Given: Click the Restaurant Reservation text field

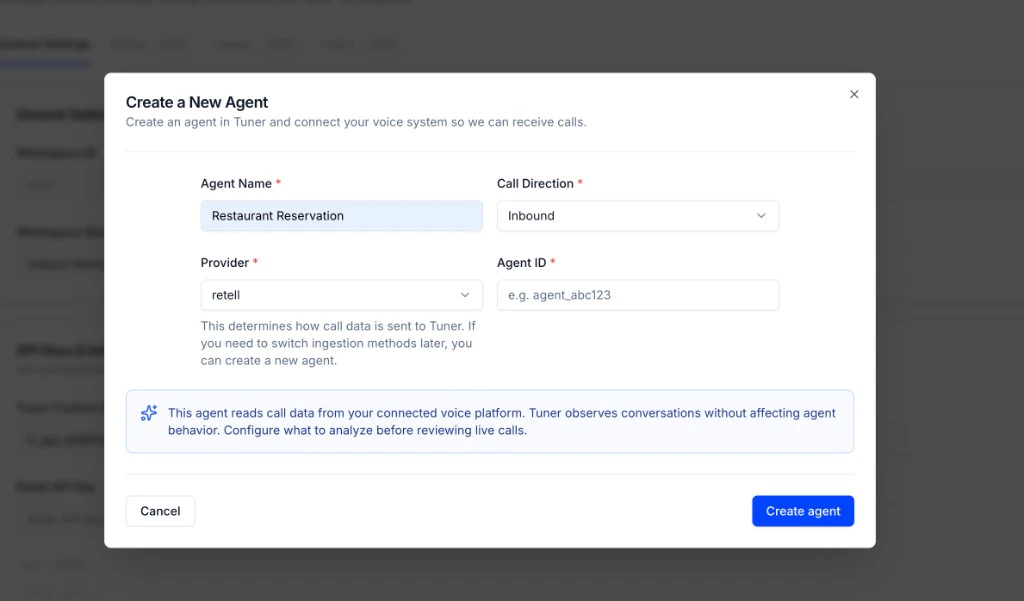Looking at the screenshot, I should click(341, 215).
